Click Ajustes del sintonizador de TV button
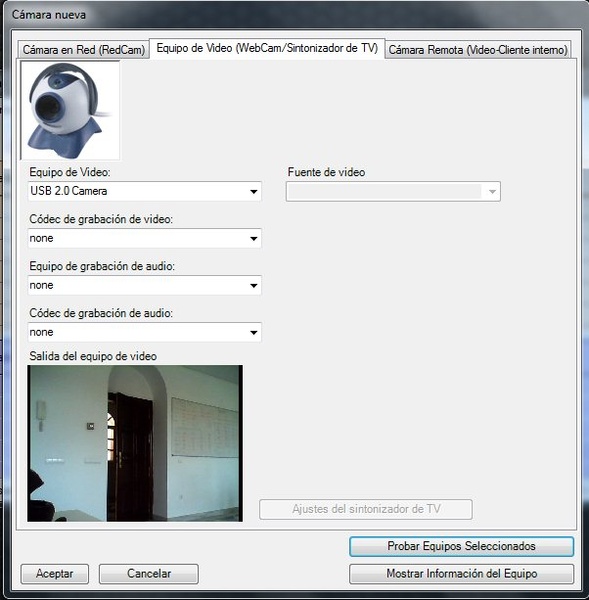The width and height of the screenshot is (589, 600). point(366,509)
